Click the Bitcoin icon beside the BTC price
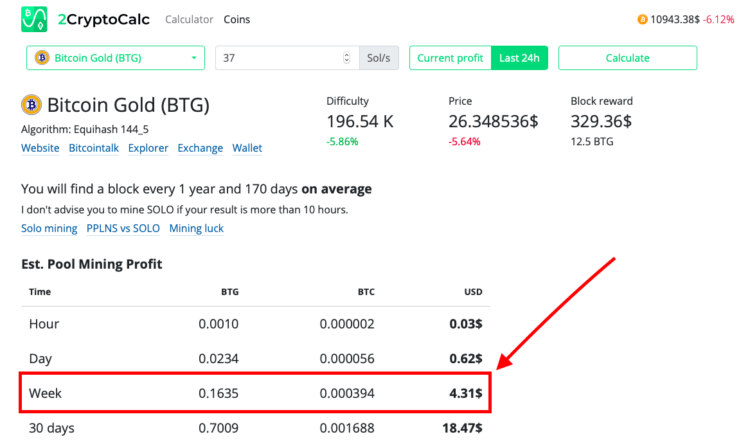 coord(642,20)
